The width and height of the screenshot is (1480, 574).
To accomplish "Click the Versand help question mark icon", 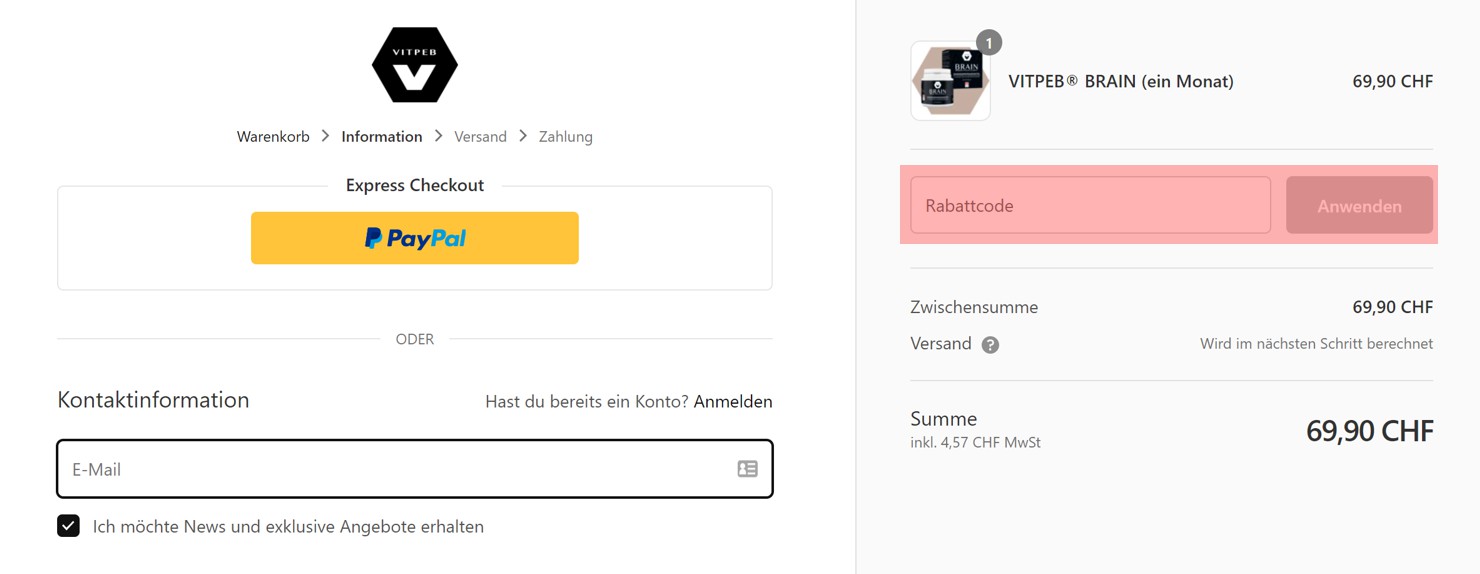I will pos(990,345).
